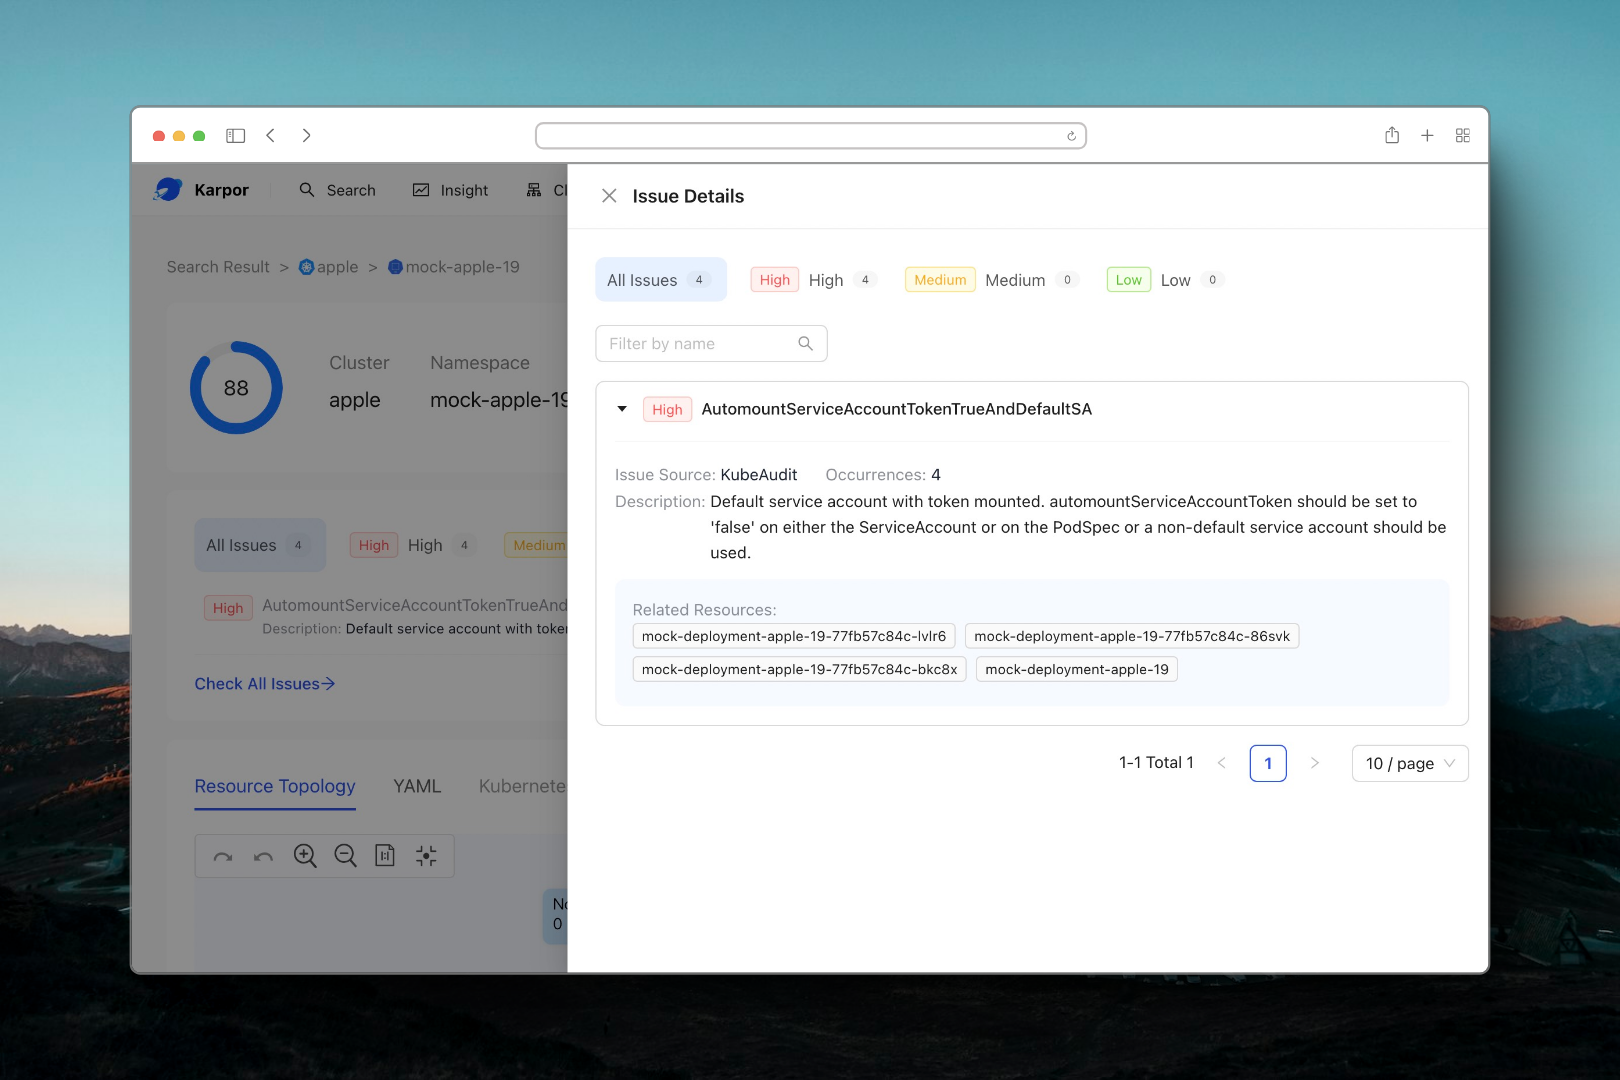Focus the browser address bar
Viewport: 1620px width, 1080px height.
pyautogui.click(x=800, y=136)
